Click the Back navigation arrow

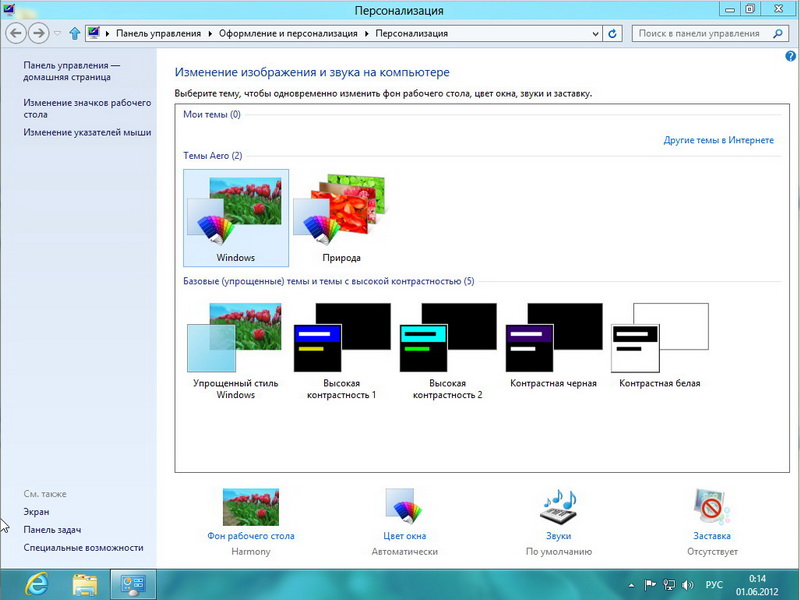coord(16,34)
